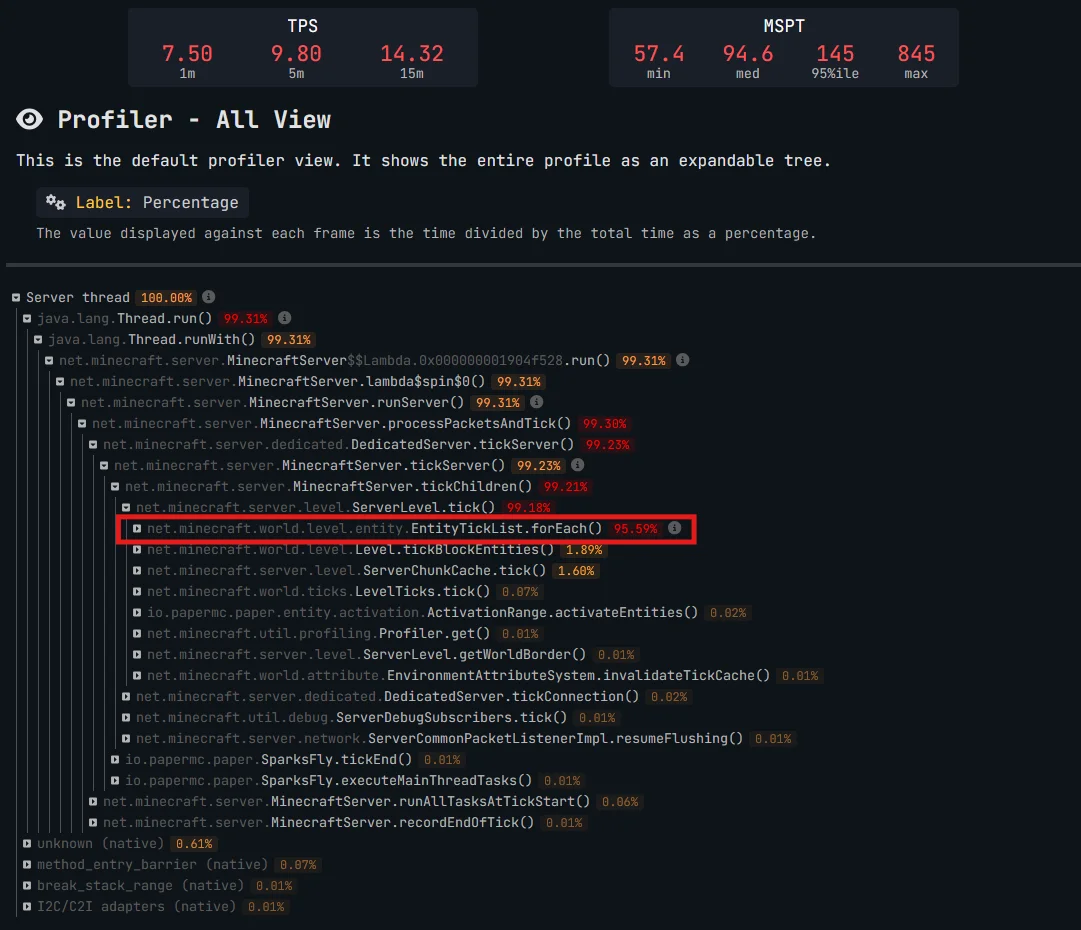Click info icon beside MinecraftServer.runServer()
Screen dimensions: 1081x930
click(x=536, y=402)
